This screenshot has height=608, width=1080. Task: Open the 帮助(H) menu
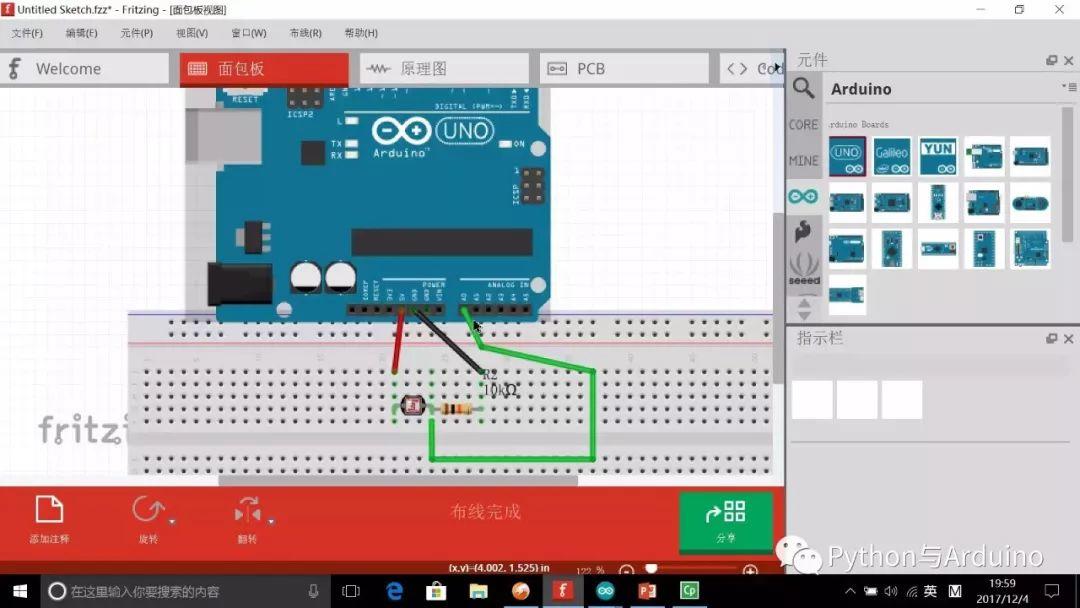361,33
